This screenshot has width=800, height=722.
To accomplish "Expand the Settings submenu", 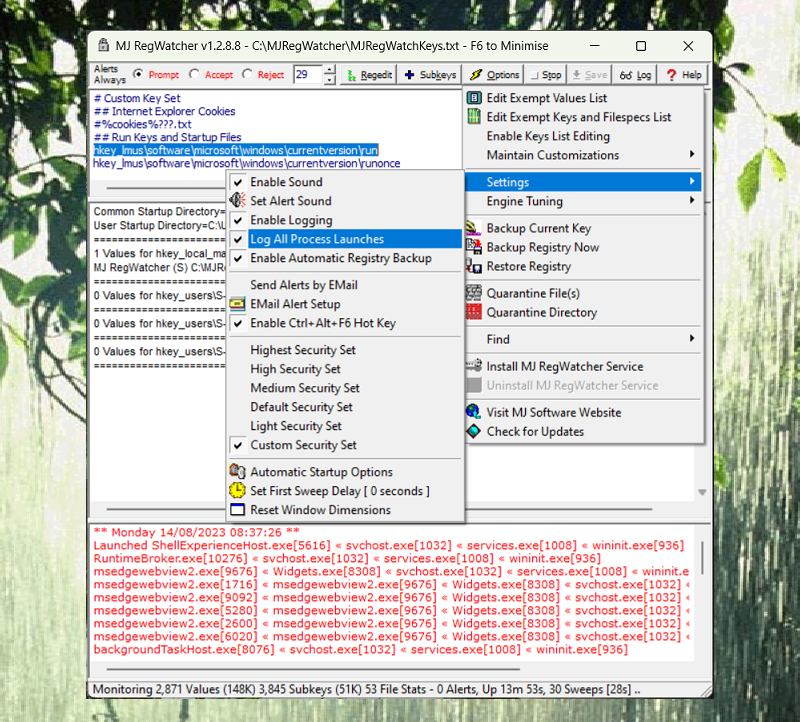I will click(584, 182).
